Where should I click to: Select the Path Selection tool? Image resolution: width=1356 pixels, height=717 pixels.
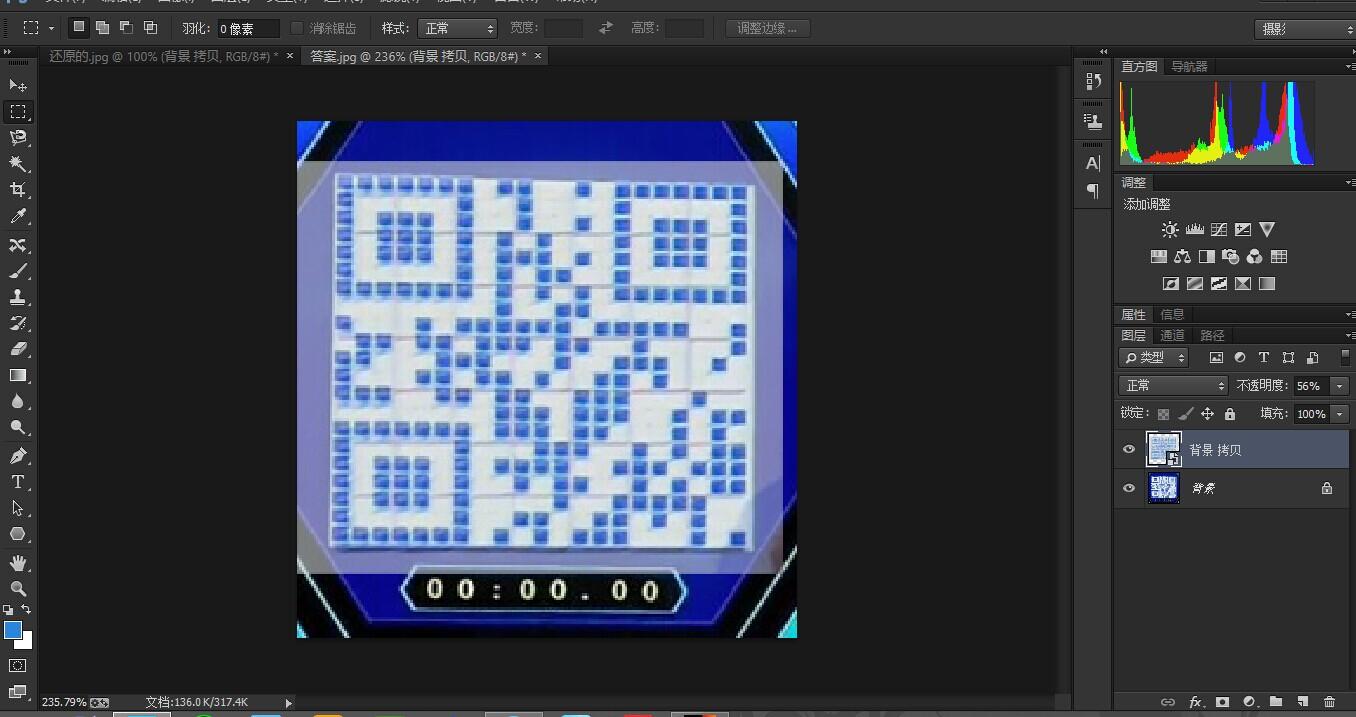coord(18,508)
